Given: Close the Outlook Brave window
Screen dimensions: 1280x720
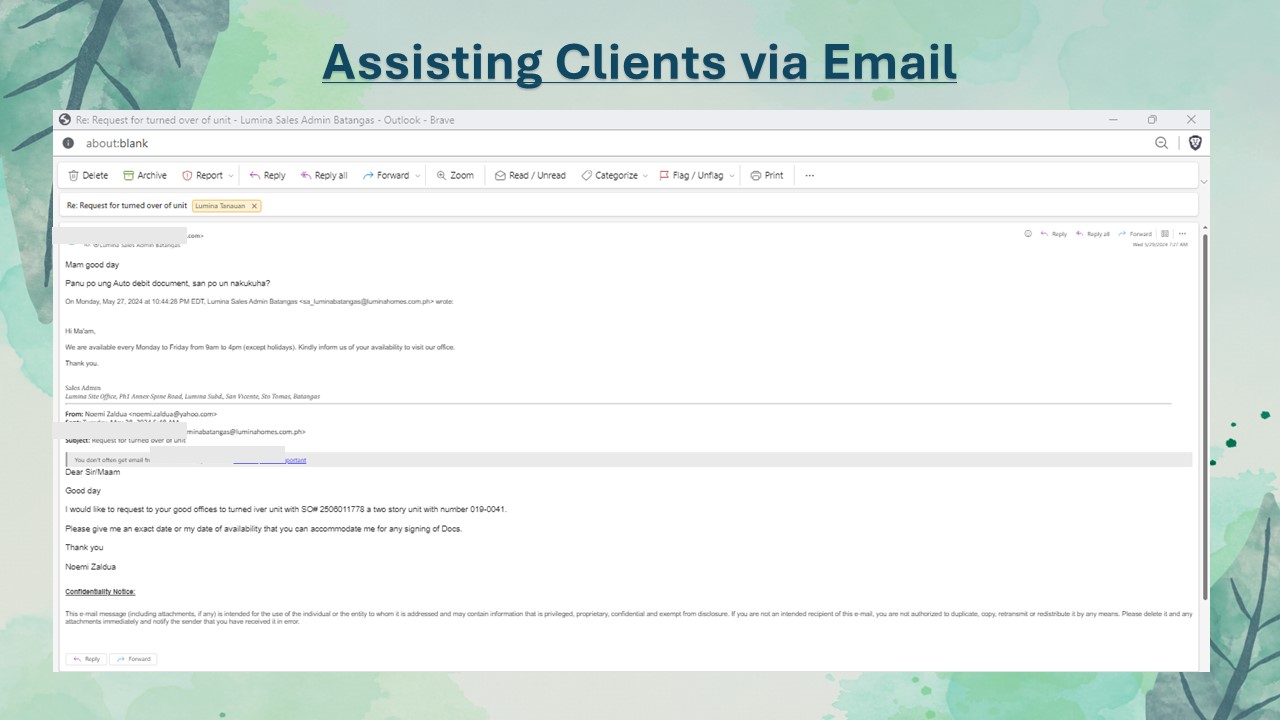Looking at the screenshot, I should pos(1191,120).
